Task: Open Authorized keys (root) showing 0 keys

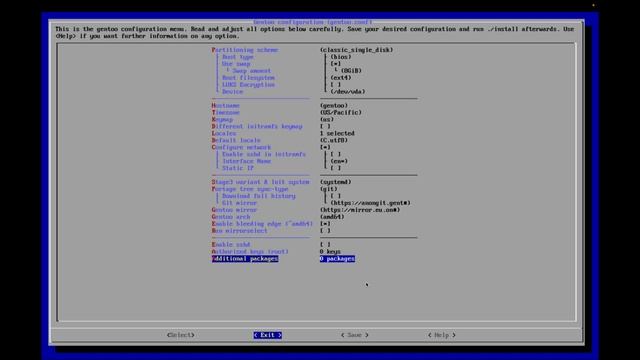Action: click(276, 251)
